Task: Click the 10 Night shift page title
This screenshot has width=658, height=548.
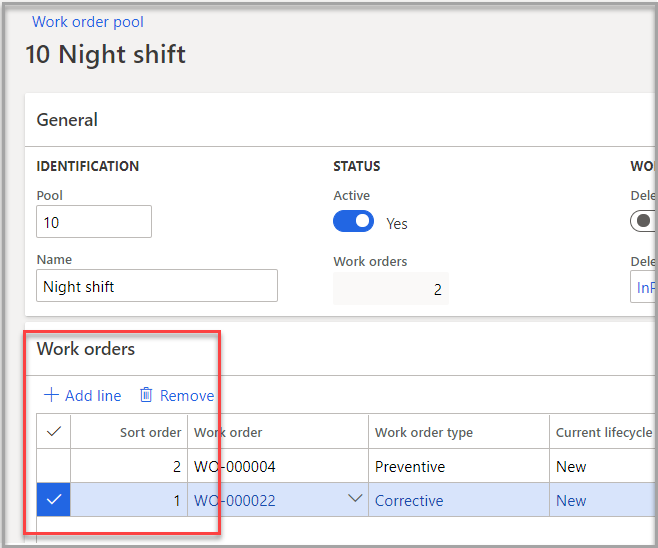Action: click(x=105, y=55)
